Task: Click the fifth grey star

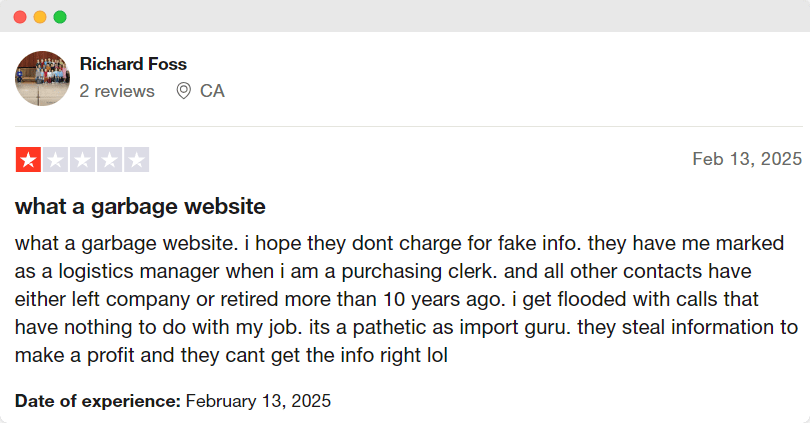Action: tap(136, 160)
